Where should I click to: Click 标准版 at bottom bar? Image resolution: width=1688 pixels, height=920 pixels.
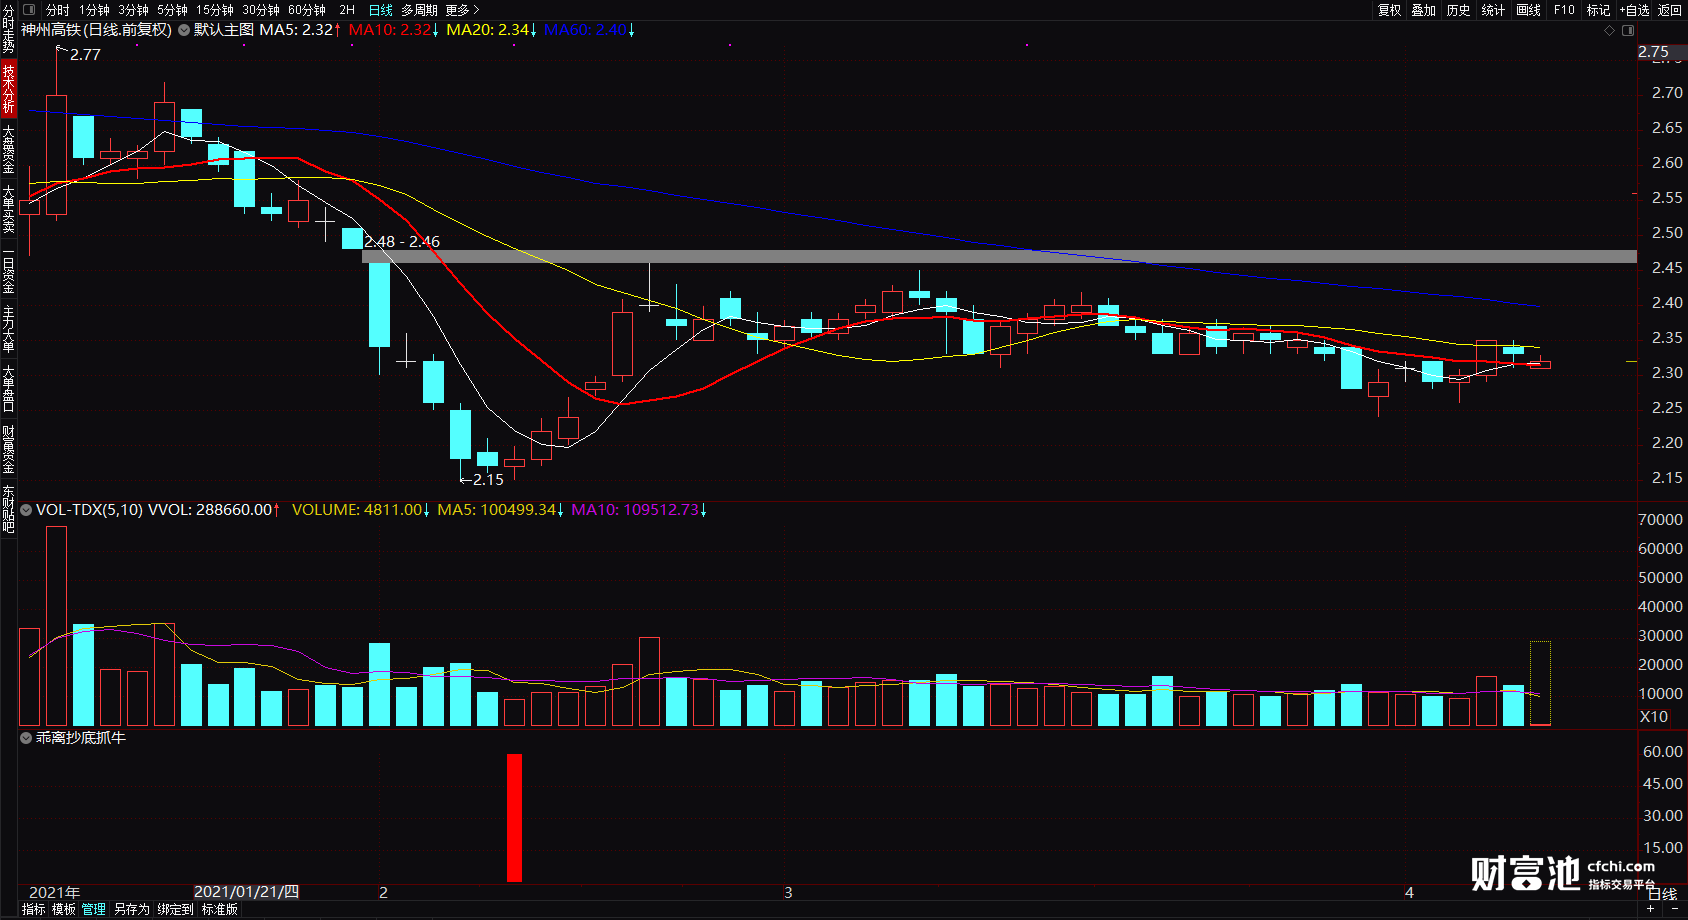pyautogui.click(x=220, y=909)
